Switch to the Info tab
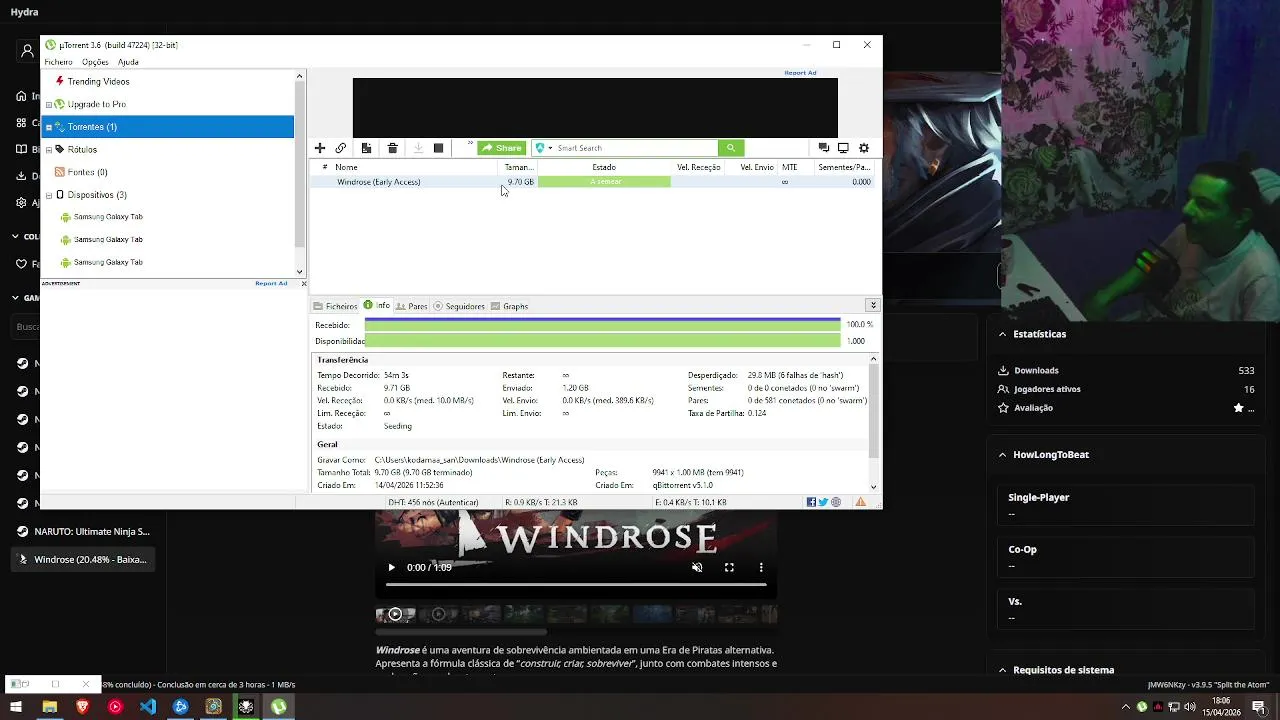1280x720 pixels. 377,306
